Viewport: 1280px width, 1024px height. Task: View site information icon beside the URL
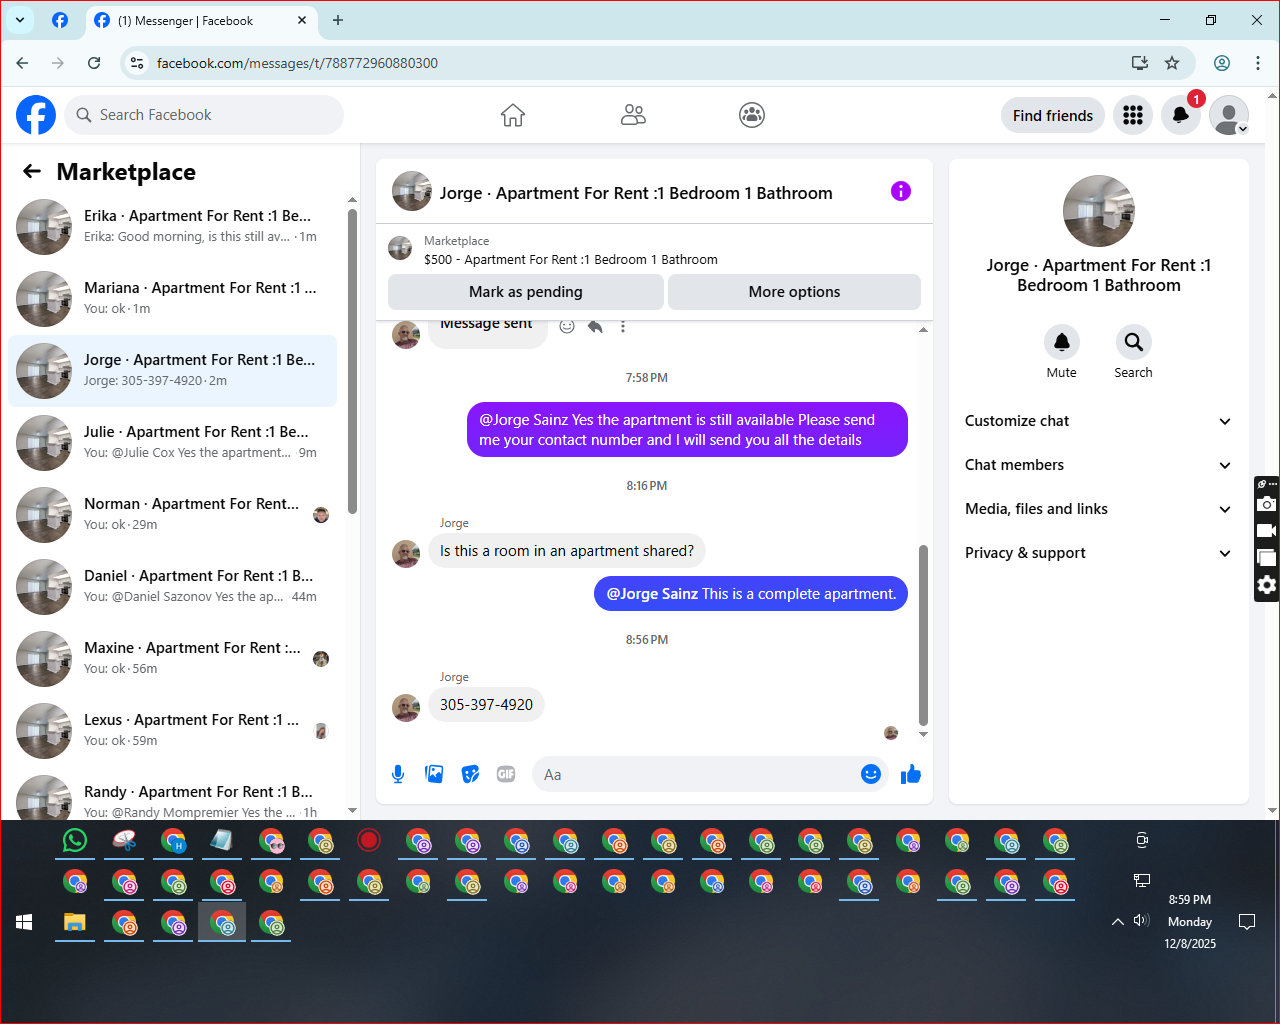[x=138, y=63]
